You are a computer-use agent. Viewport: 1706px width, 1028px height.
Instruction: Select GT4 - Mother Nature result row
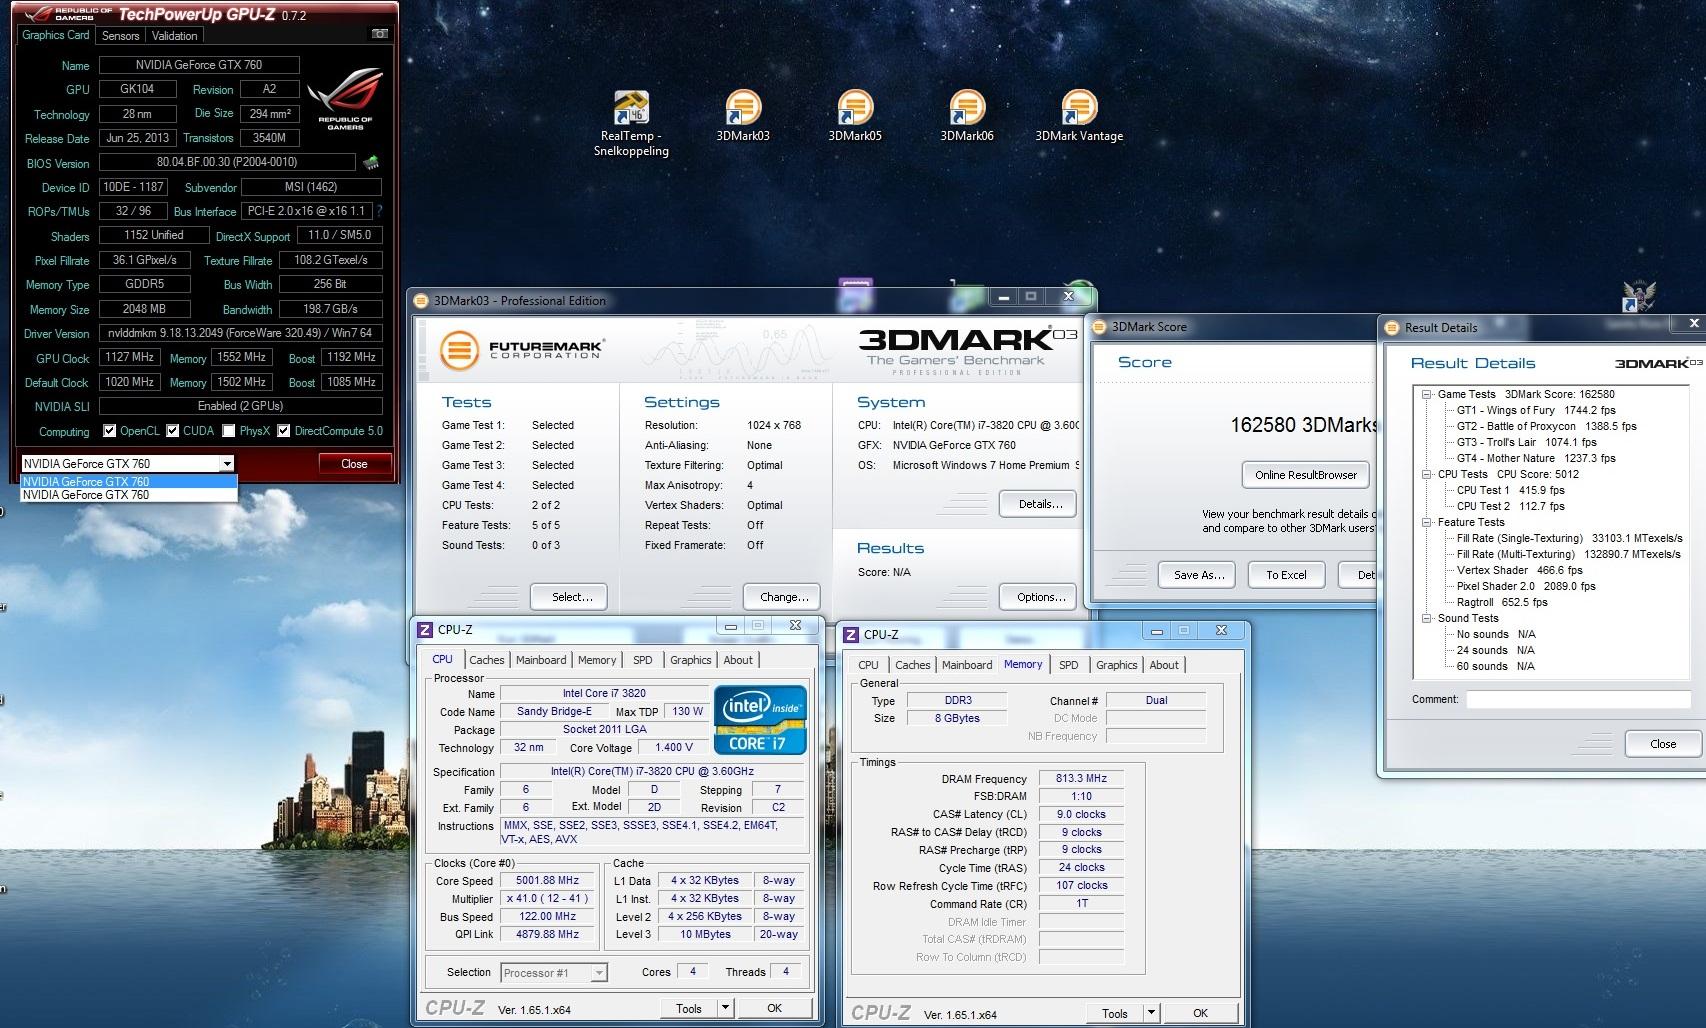point(1536,458)
